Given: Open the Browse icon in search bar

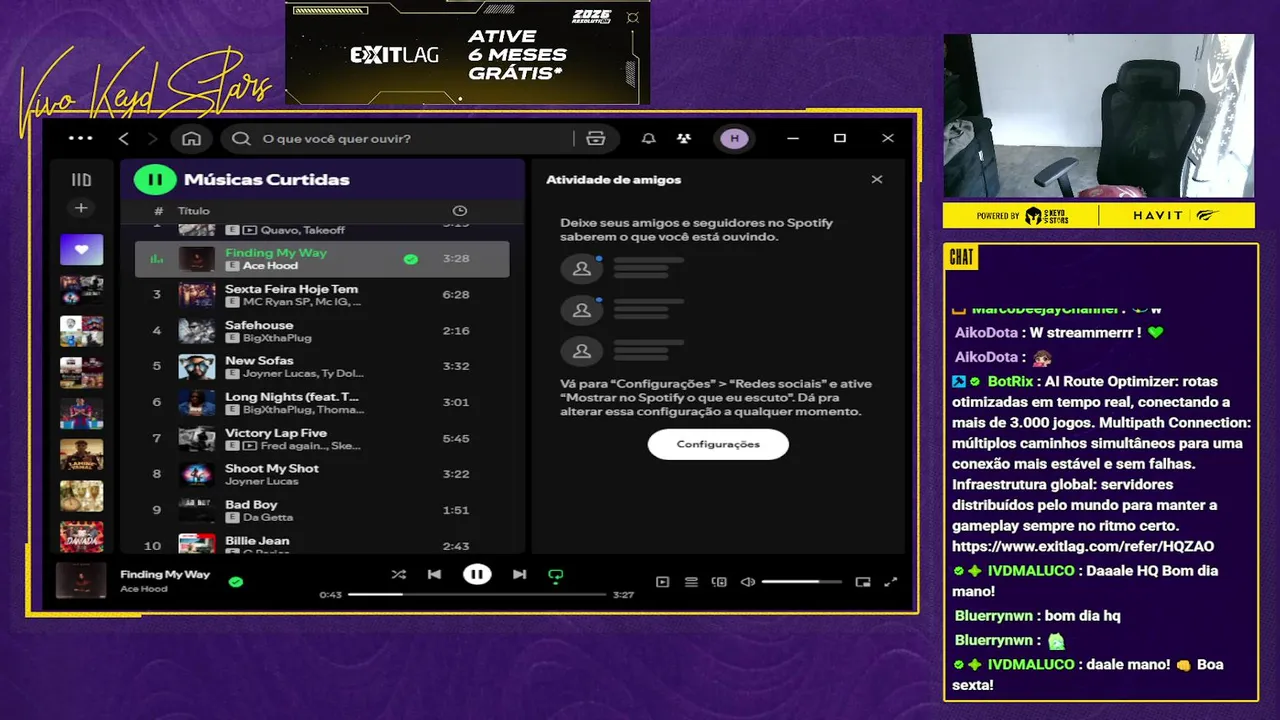Looking at the screenshot, I should (596, 138).
